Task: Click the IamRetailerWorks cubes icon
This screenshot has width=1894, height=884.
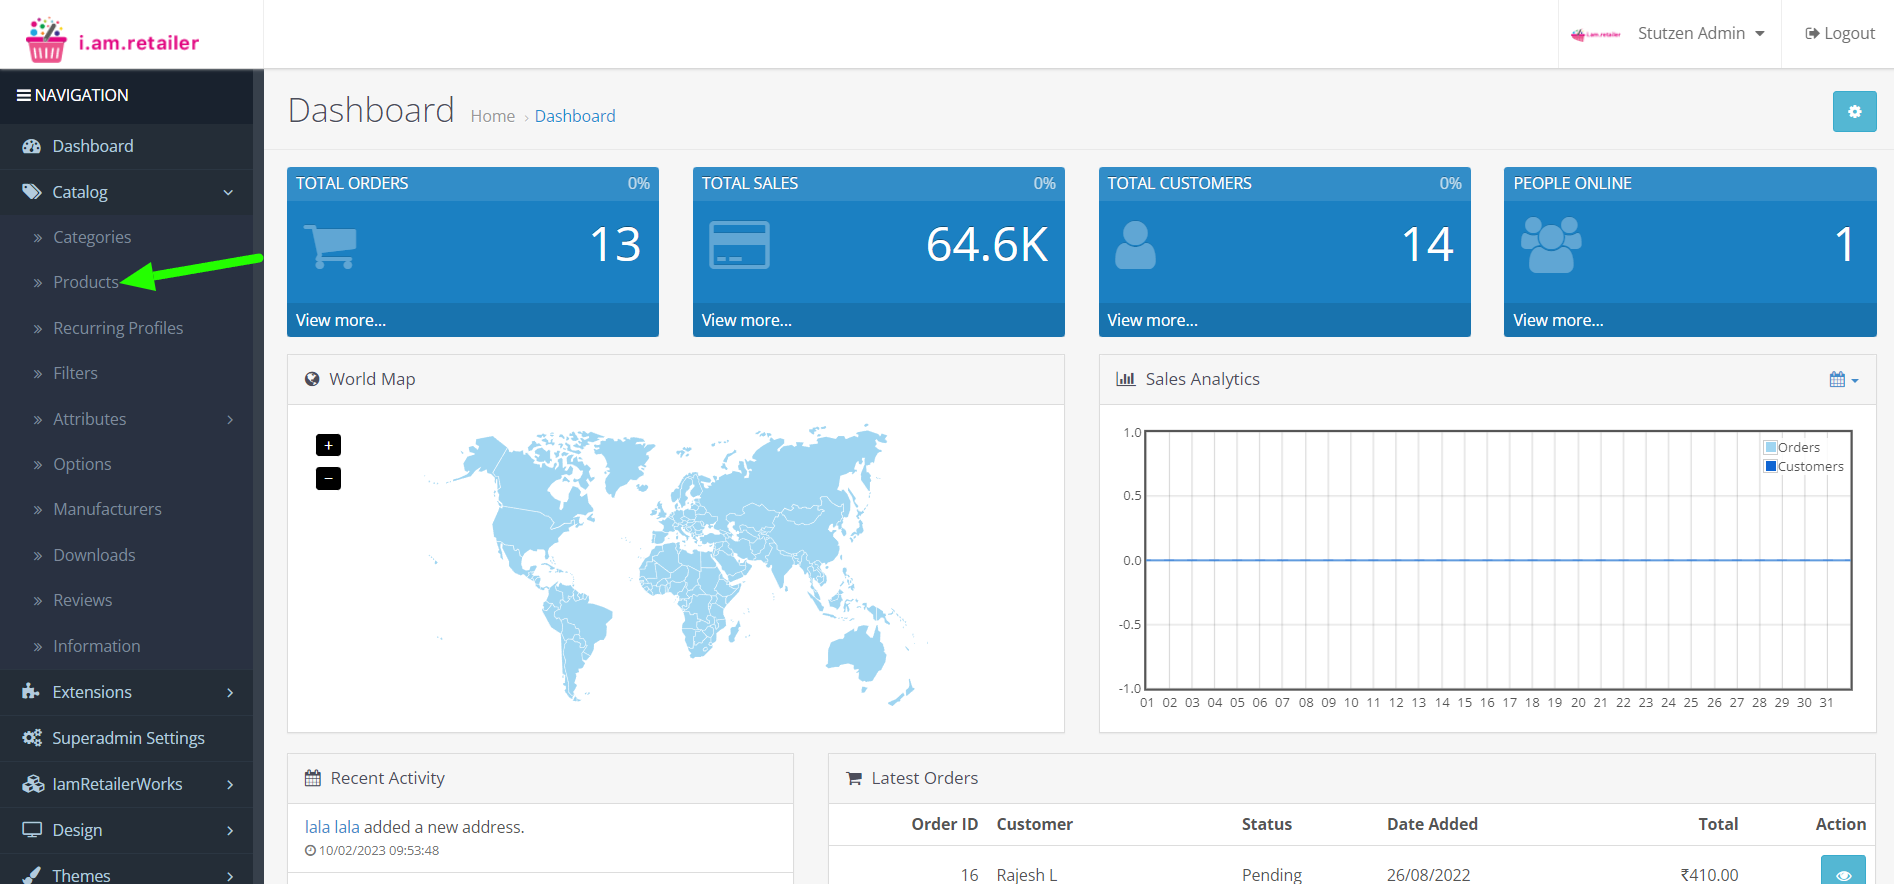Action: pos(33,784)
